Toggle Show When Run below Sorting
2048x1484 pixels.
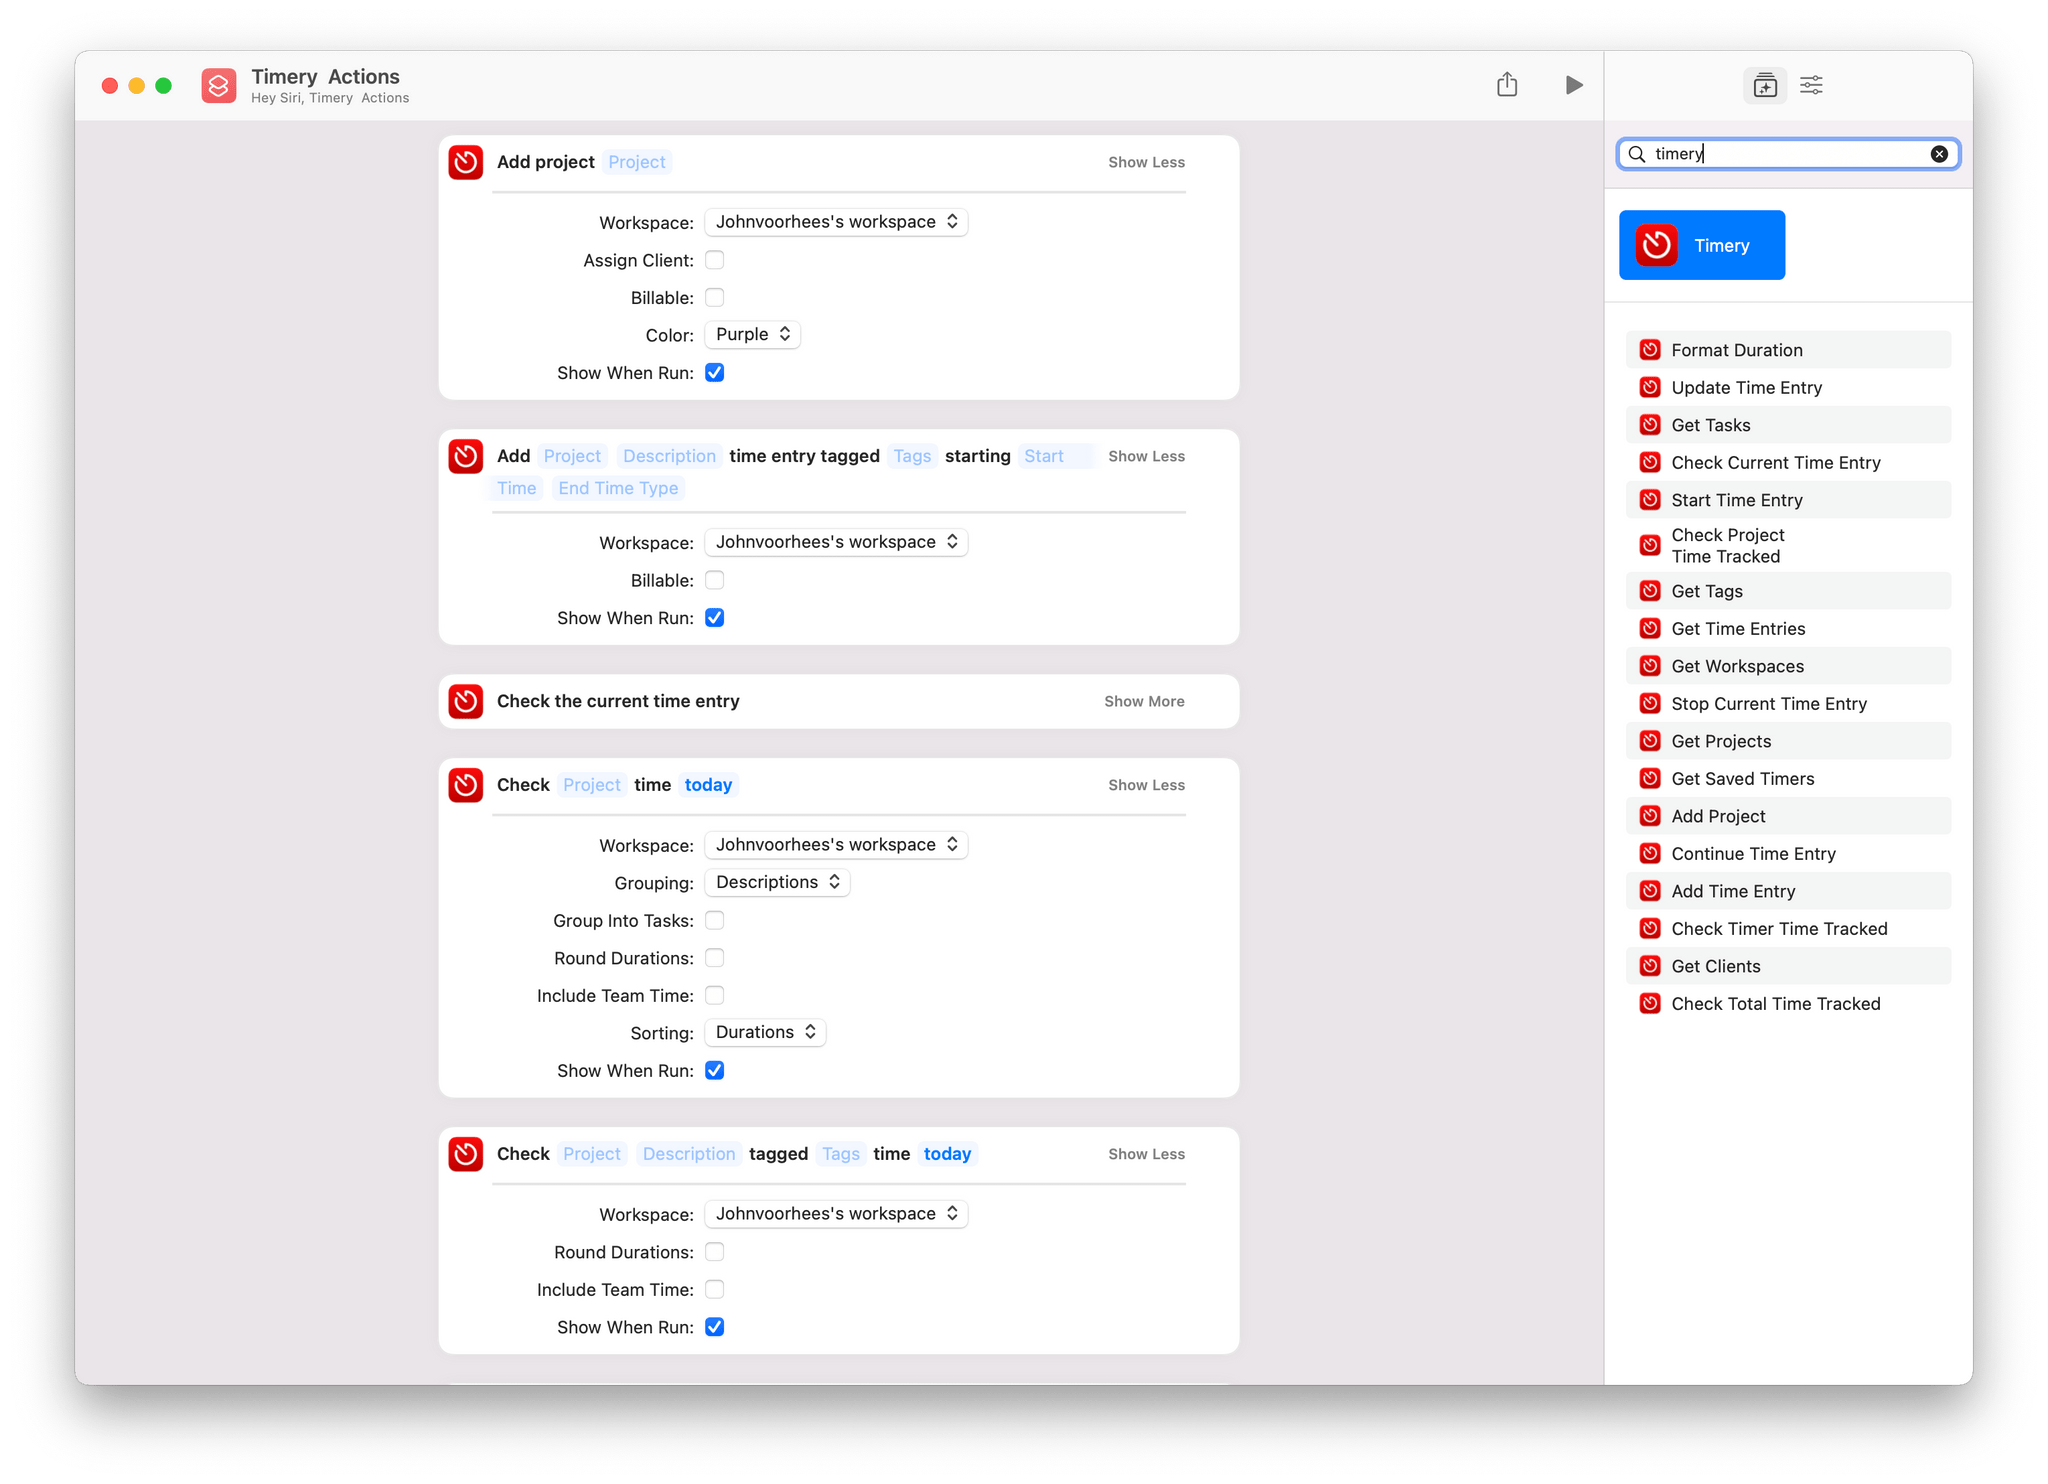(714, 1070)
